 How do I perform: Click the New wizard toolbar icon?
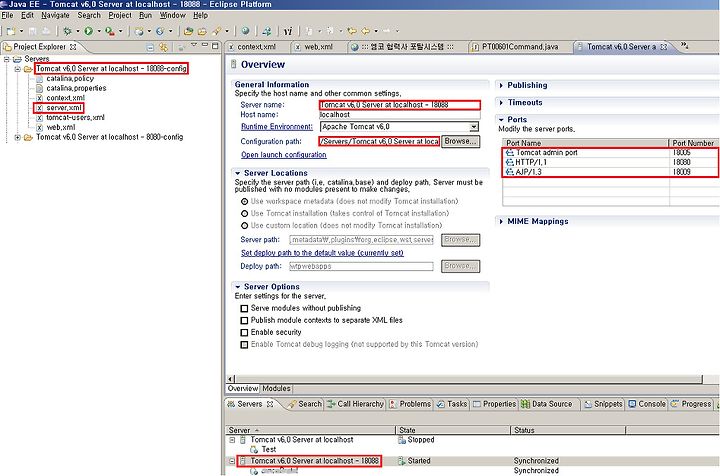tap(11, 31)
